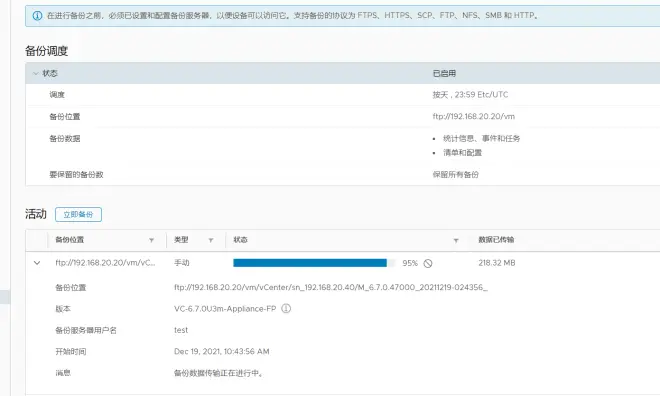Click the info icon in the backup notice banner
Screen dimensions: 660x396
click(x=37, y=16)
